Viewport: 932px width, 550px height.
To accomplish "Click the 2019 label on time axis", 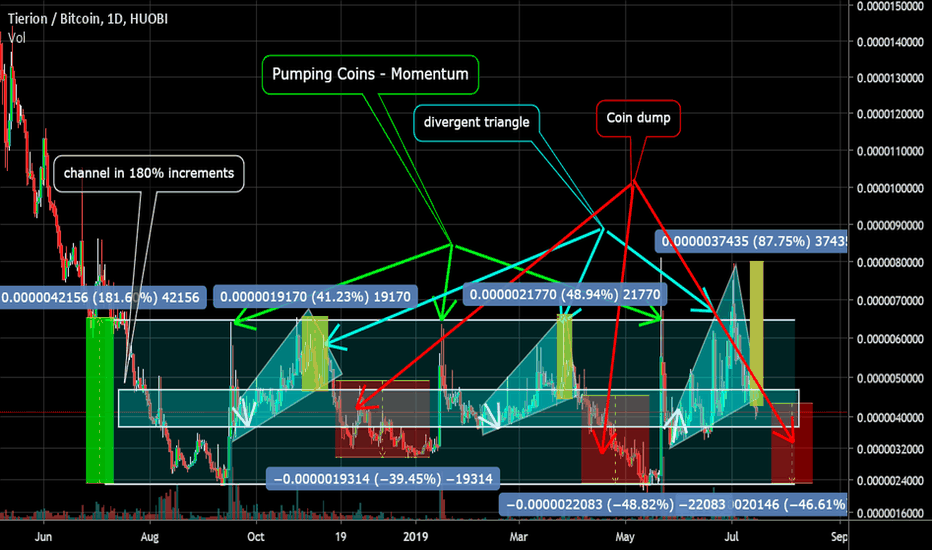I will [x=415, y=537].
